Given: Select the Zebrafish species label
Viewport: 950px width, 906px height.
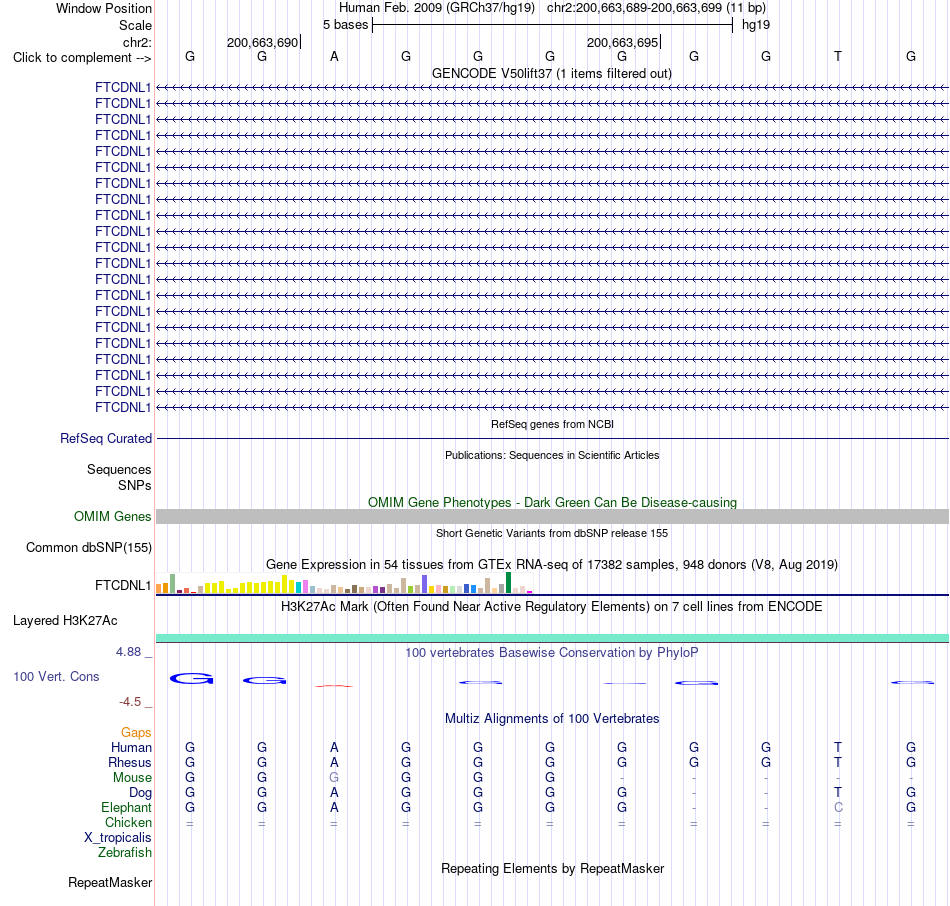Looking at the screenshot, I should 125,852.
